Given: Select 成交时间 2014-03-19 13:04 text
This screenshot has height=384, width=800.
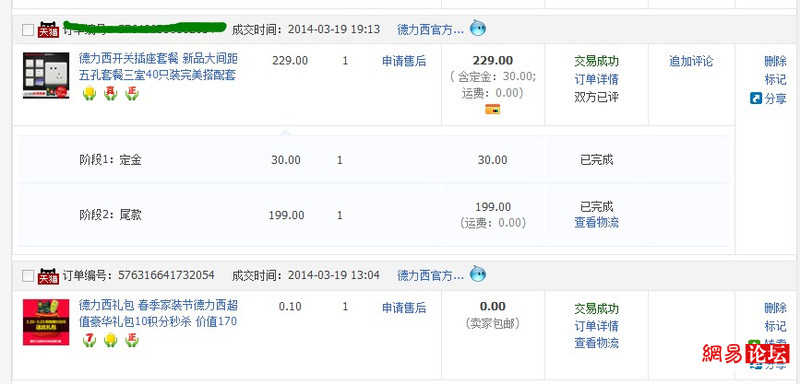Looking at the screenshot, I should (x=306, y=276).
